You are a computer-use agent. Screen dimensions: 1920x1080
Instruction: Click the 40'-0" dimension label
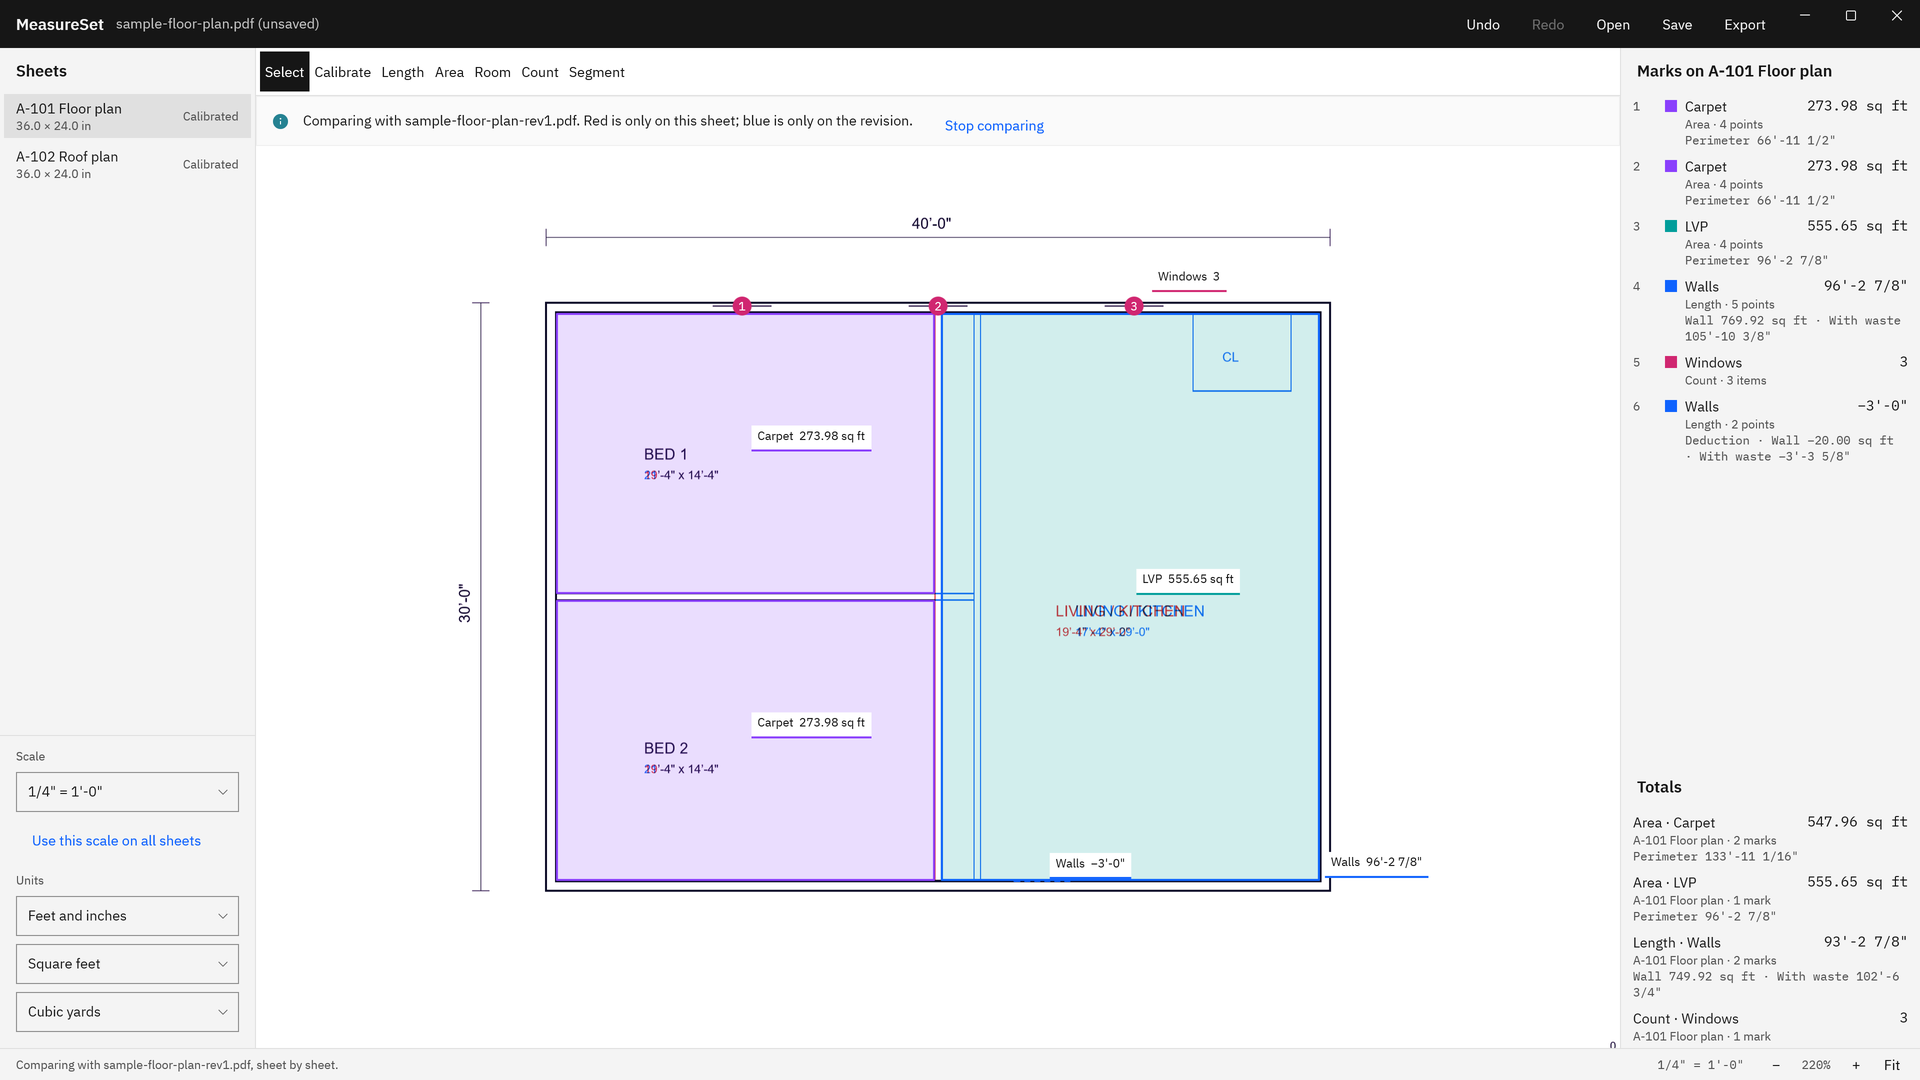(931, 224)
